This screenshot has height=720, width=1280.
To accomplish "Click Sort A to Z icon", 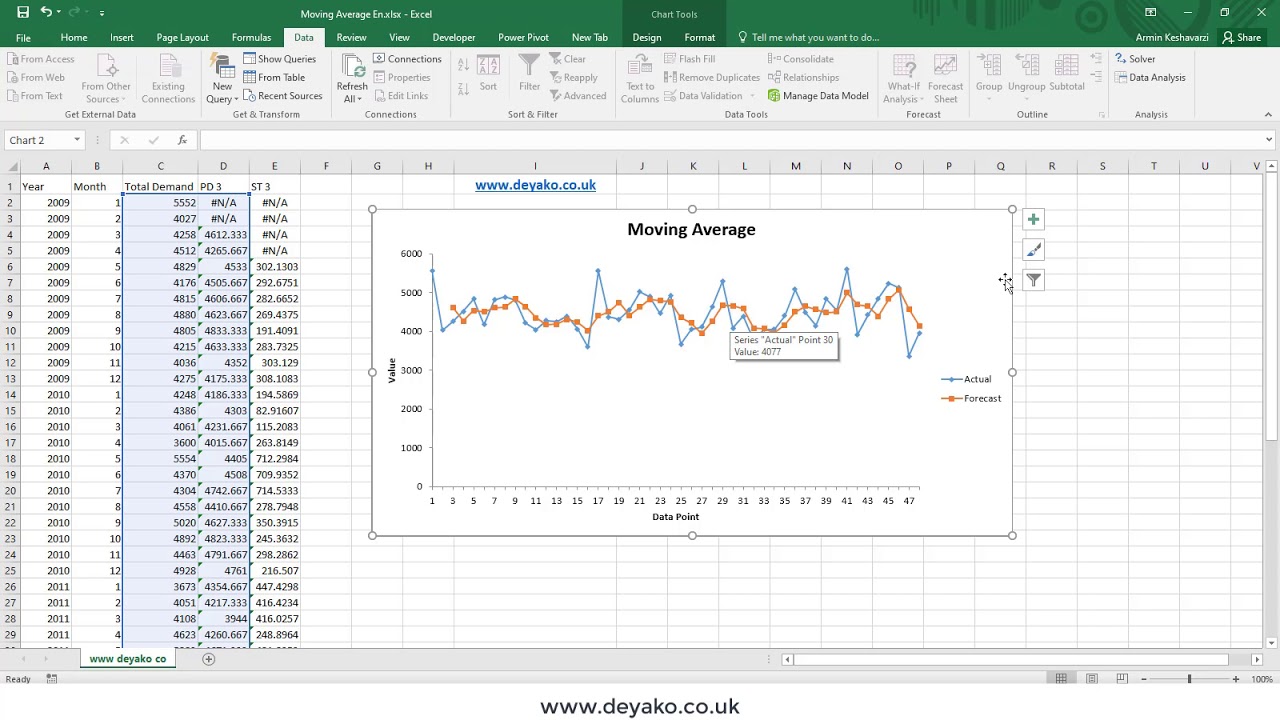I will click(463, 65).
